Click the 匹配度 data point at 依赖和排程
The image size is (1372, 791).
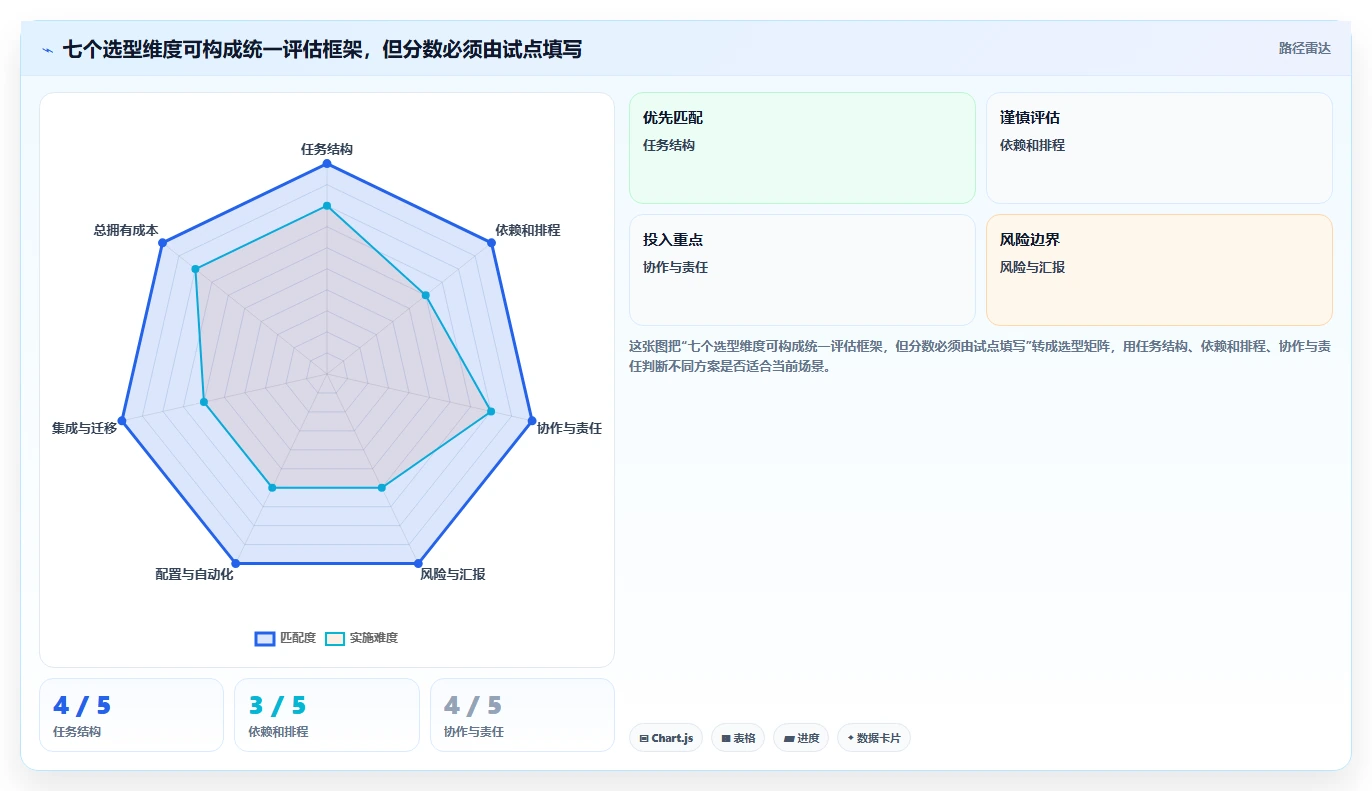coord(493,243)
